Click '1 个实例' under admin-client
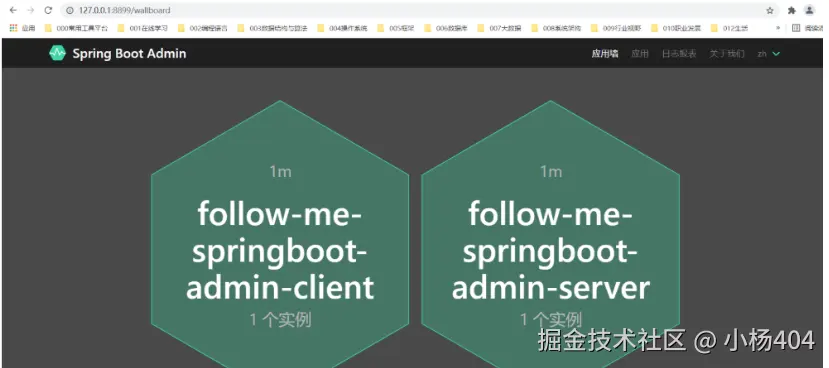 click(x=280, y=319)
